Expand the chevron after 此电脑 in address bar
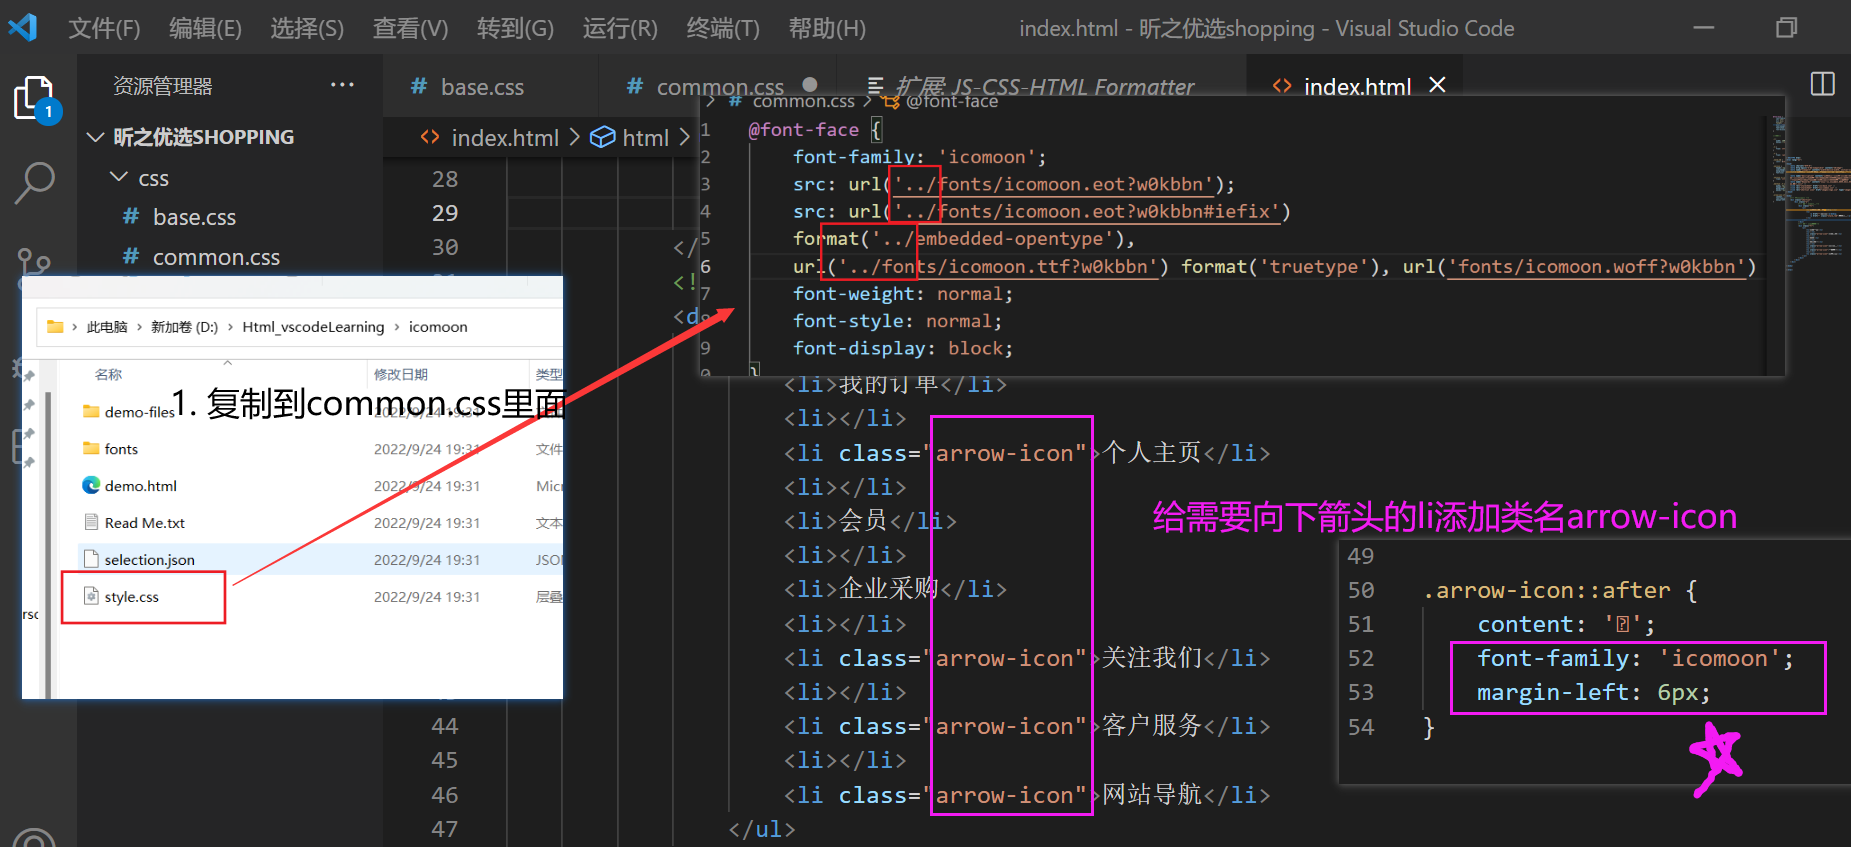 139,327
